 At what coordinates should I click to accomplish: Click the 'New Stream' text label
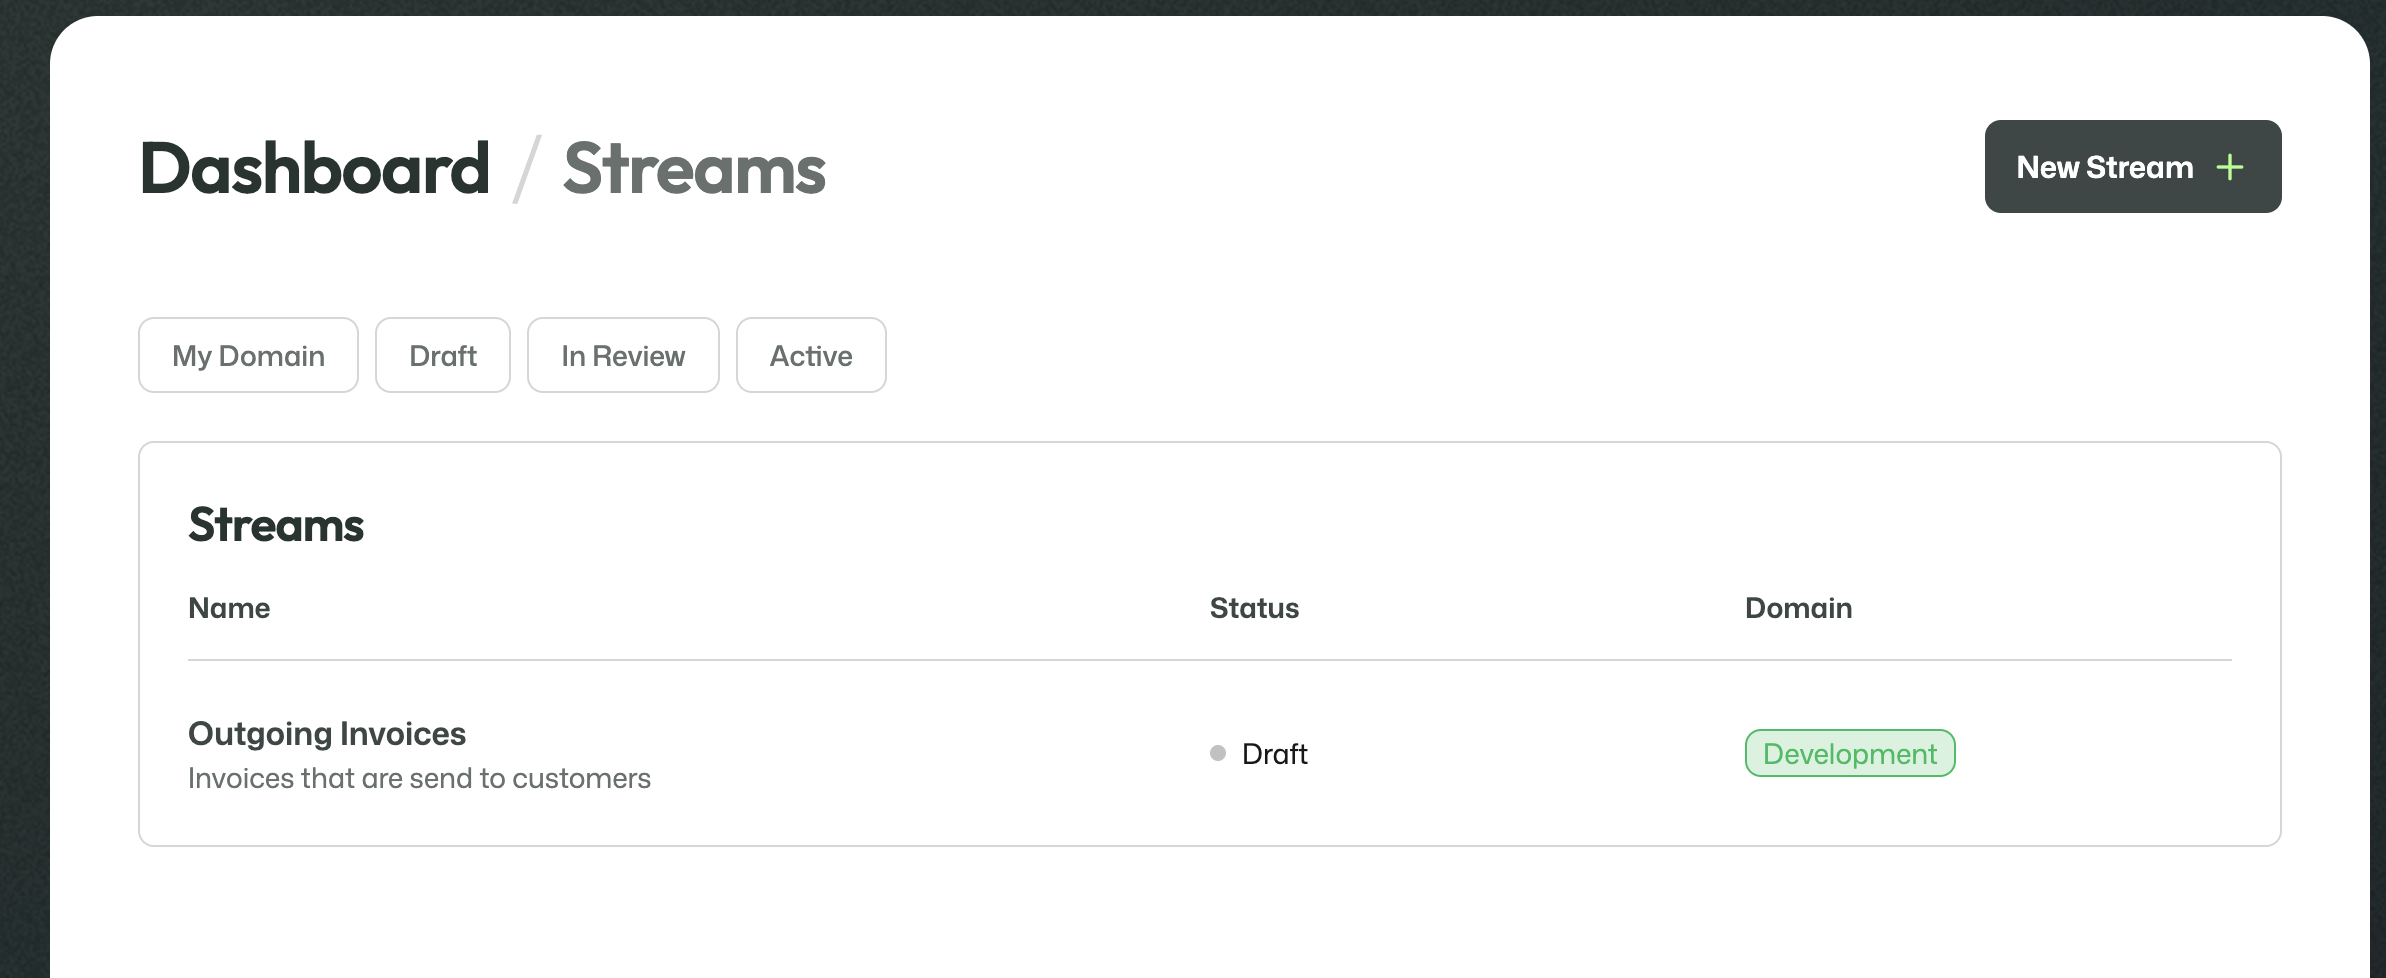coord(2105,167)
